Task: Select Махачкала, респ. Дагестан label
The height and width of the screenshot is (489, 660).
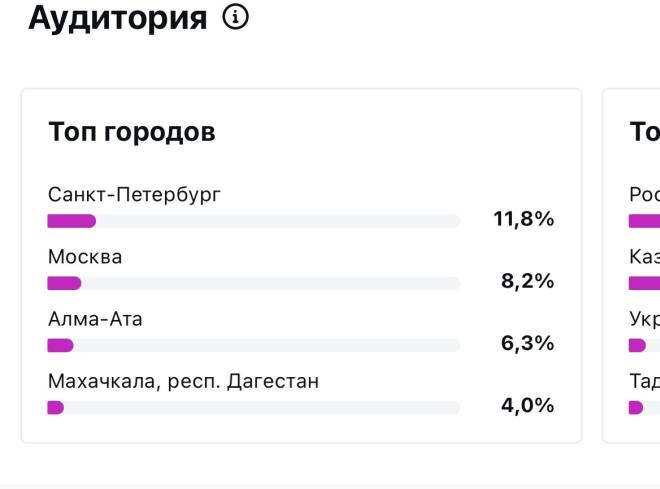Action: (184, 382)
